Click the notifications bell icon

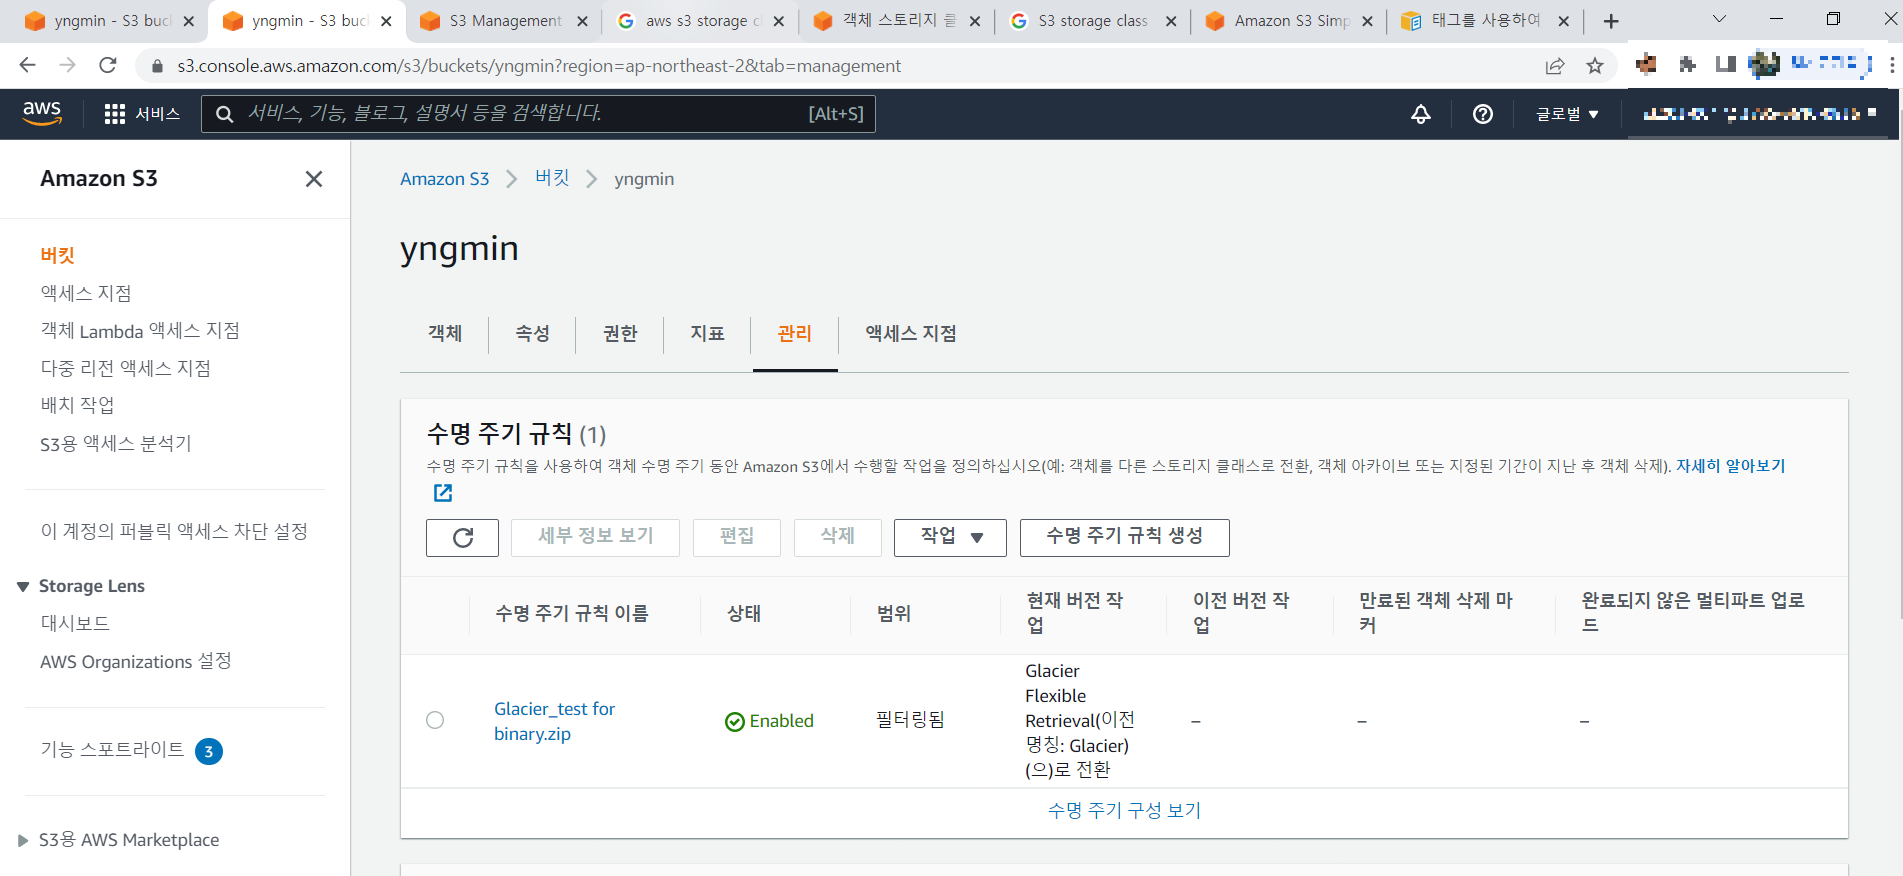pos(1420,114)
